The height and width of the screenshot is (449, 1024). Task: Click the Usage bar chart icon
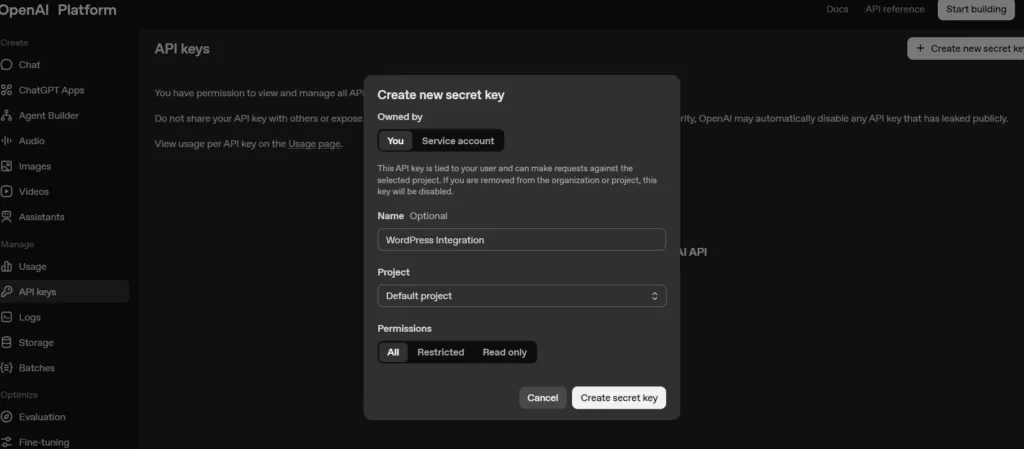(x=7, y=266)
